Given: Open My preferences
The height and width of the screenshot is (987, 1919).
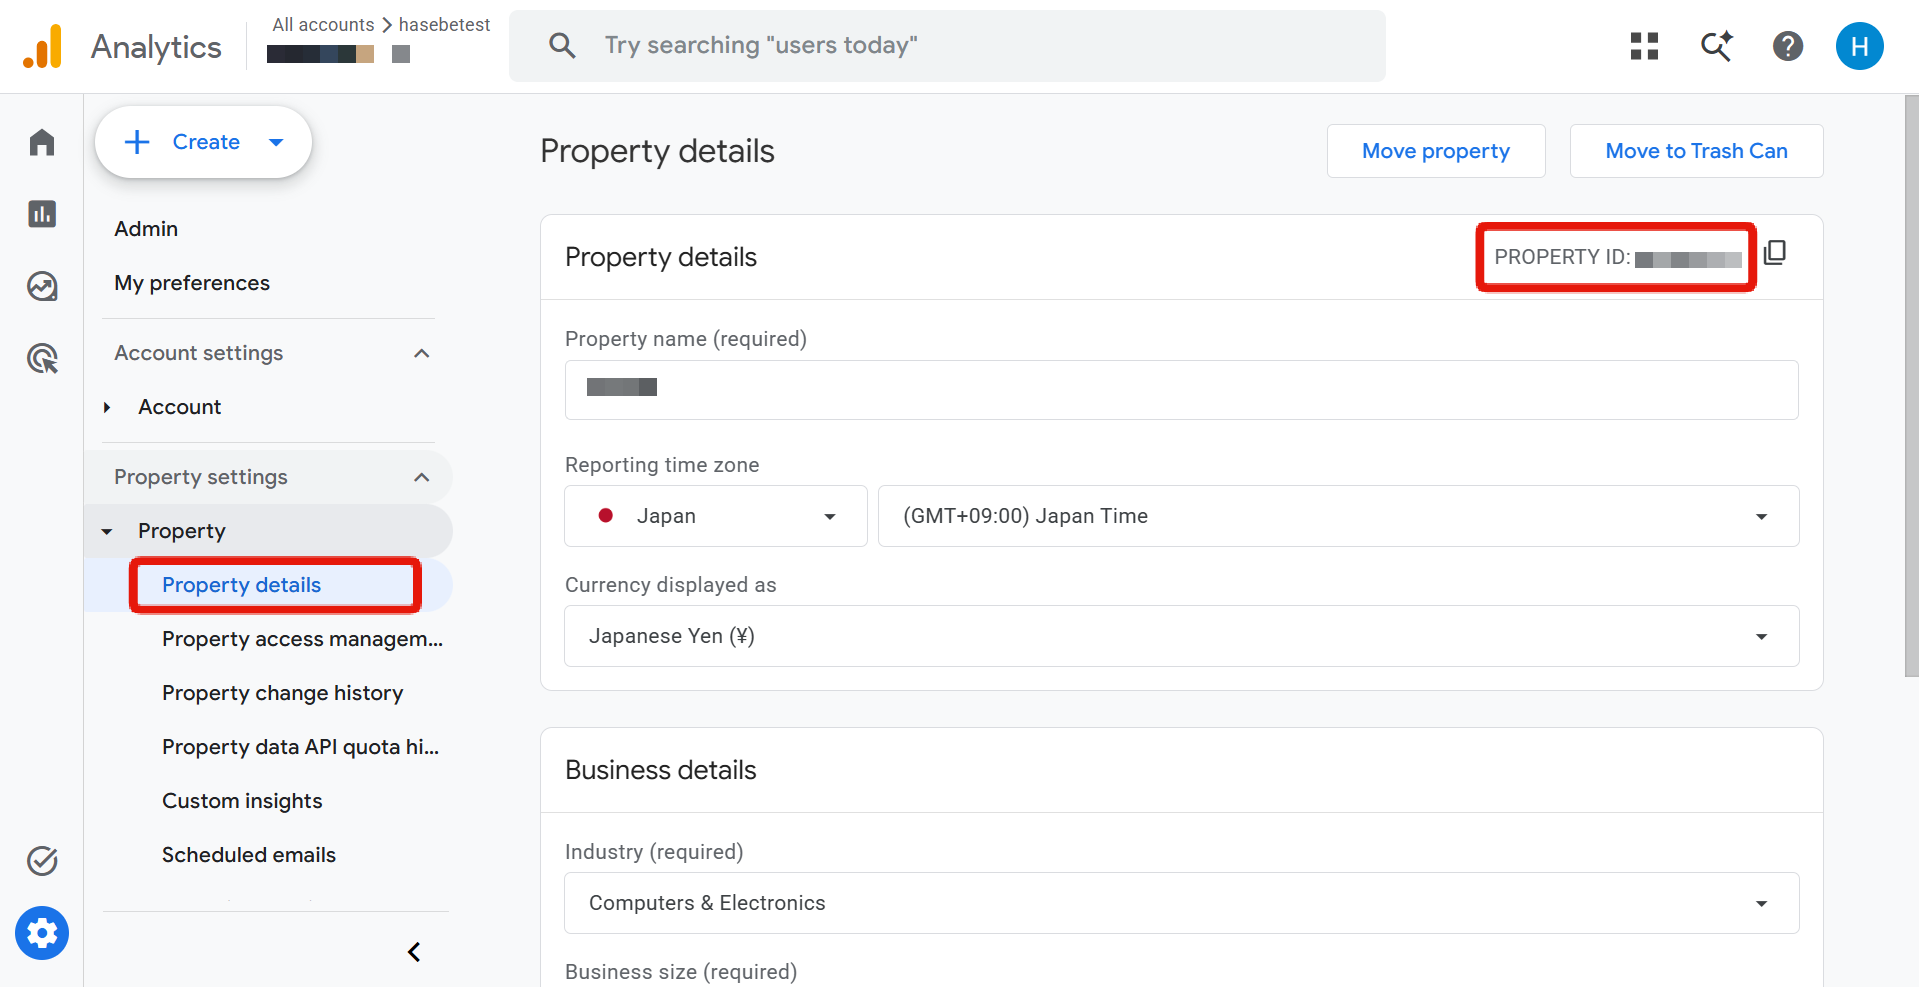Looking at the screenshot, I should (x=192, y=283).
